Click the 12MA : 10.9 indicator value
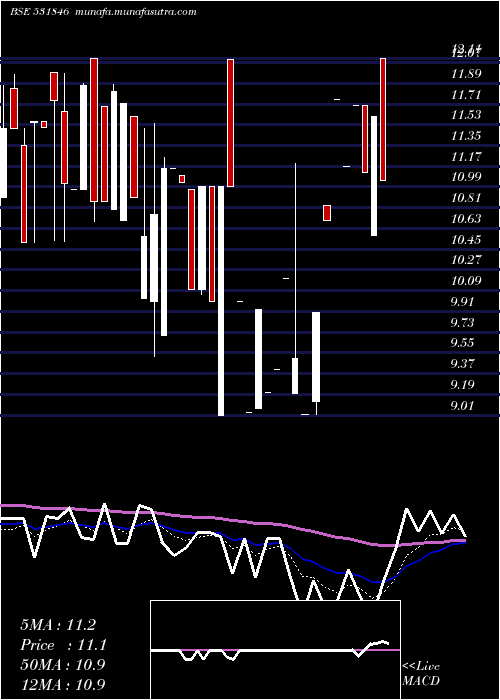 pyautogui.click(x=62, y=685)
